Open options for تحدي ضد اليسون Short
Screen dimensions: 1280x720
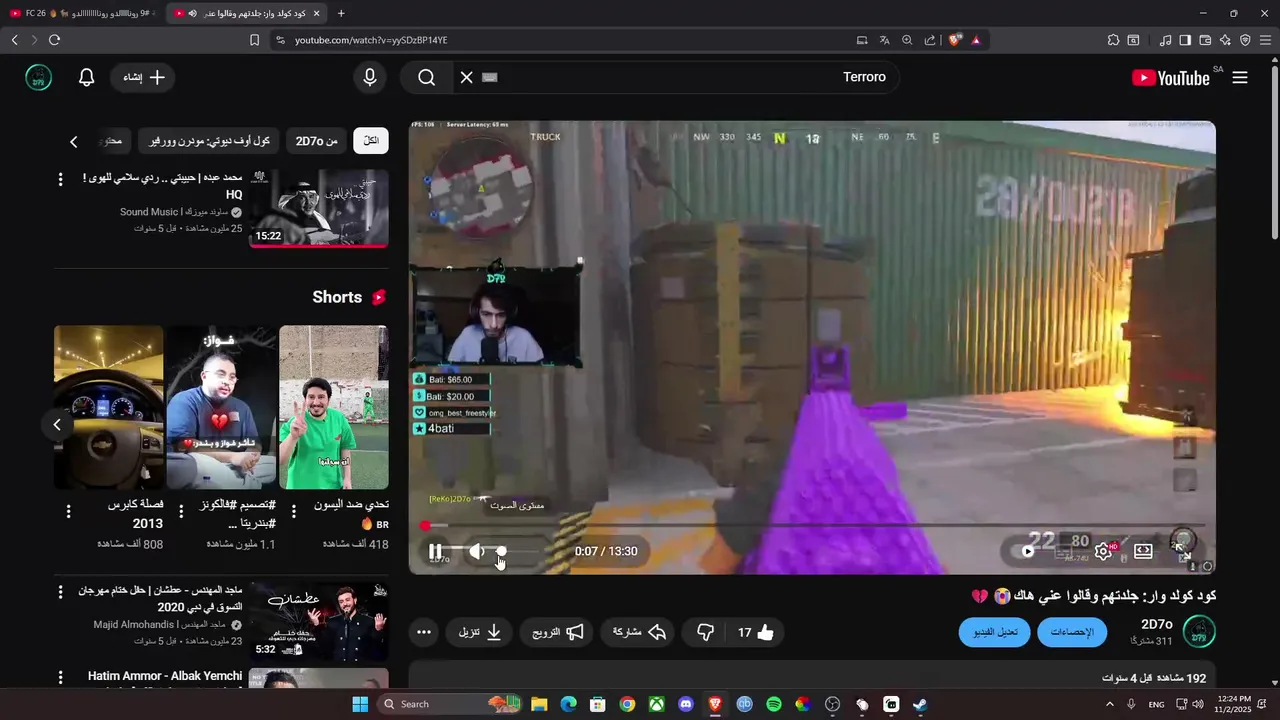tap(294, 511)
